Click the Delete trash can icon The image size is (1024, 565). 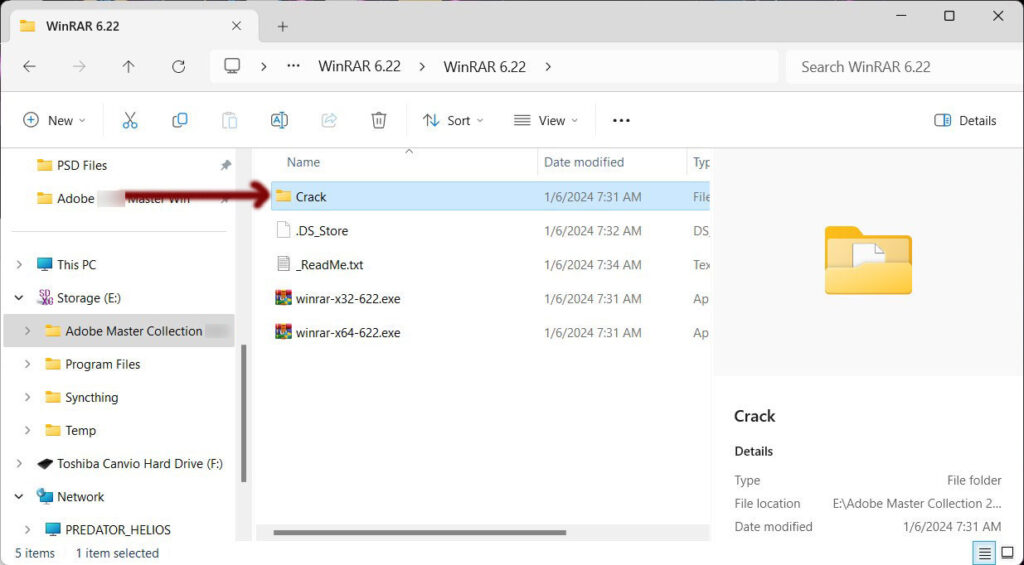point(379,120)
